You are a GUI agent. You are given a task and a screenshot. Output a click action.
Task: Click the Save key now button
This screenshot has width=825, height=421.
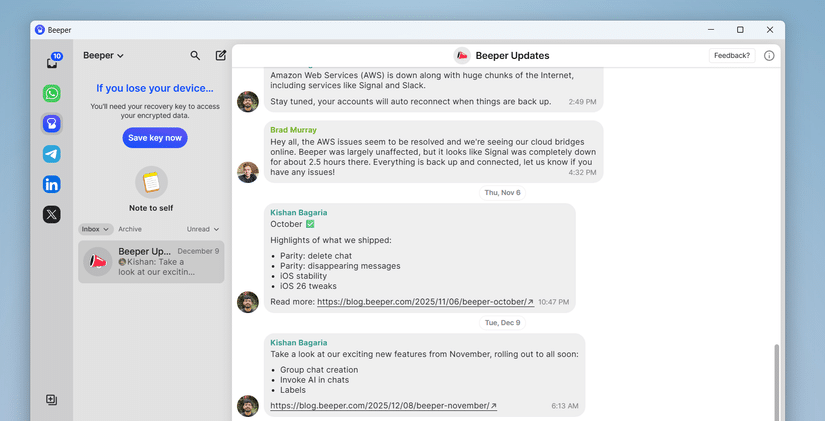(155, 138)
